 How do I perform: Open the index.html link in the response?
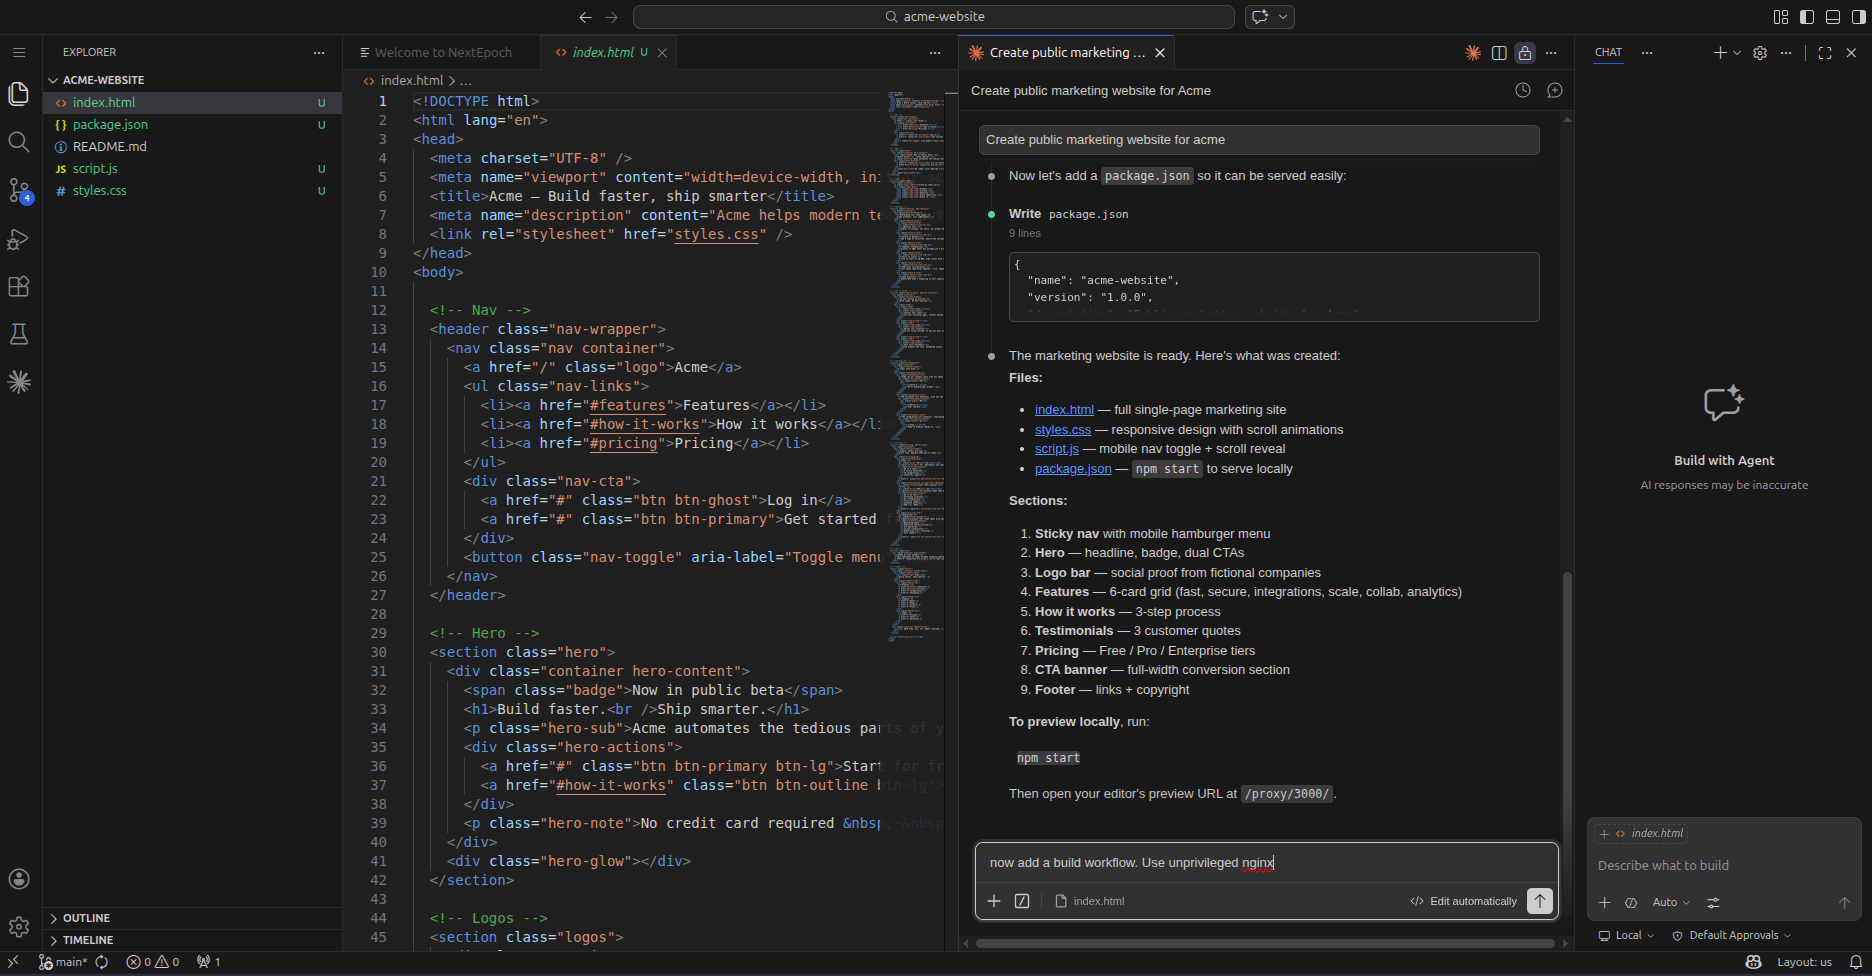pos(1064,410)
